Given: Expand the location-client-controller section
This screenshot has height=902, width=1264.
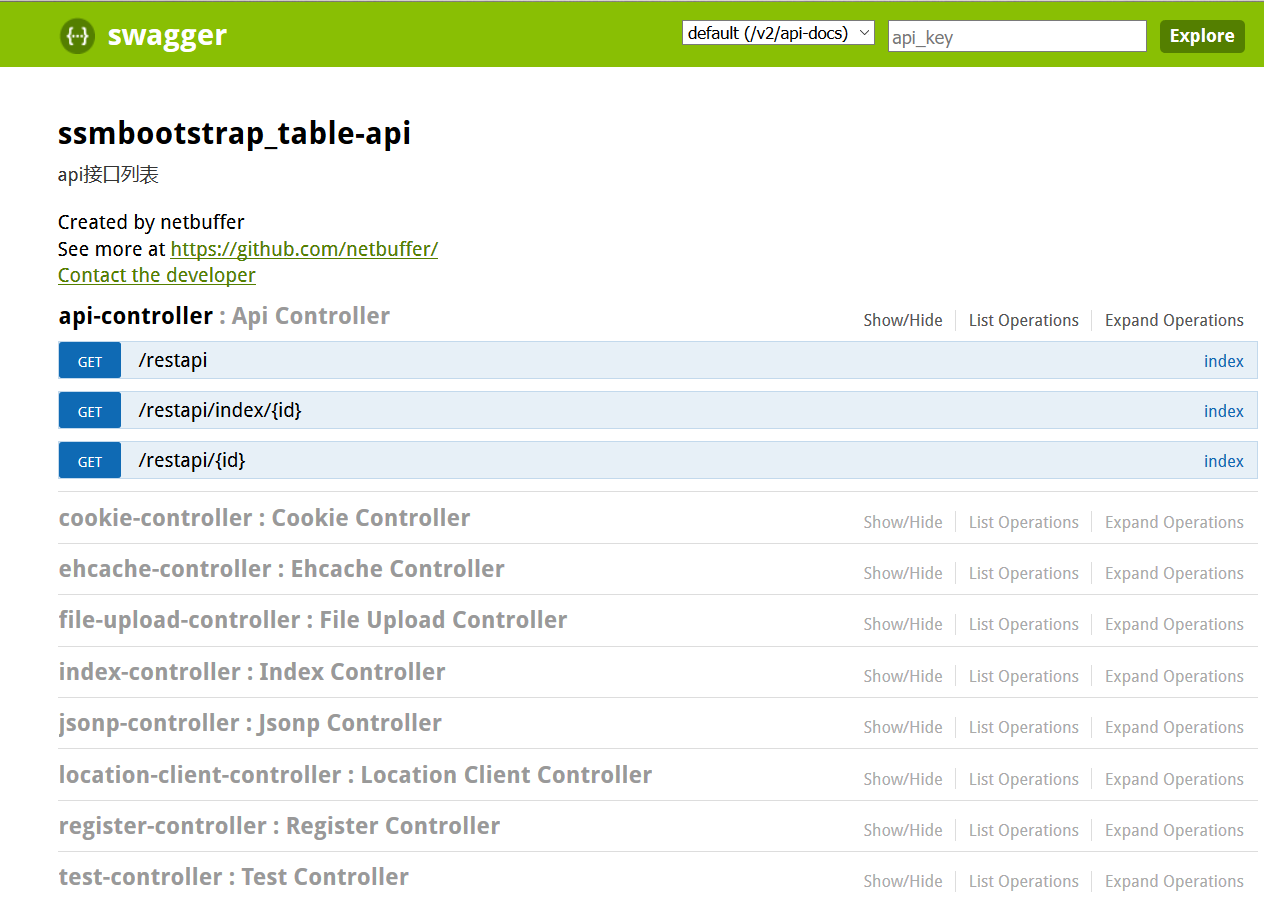Looking at the screenshot, I should 355,775.
